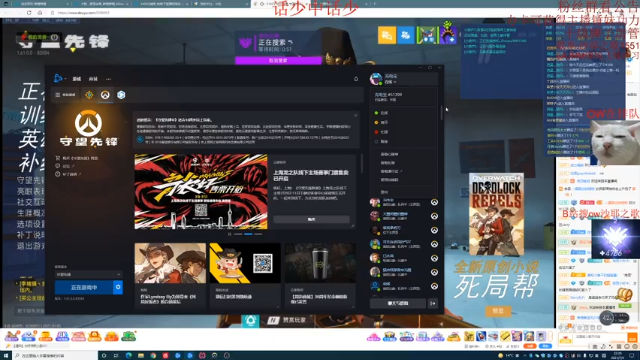Click Overwatch icon beside topmost visible friend
The height and width of the screenshot is (360, 640).
point(434,202)
